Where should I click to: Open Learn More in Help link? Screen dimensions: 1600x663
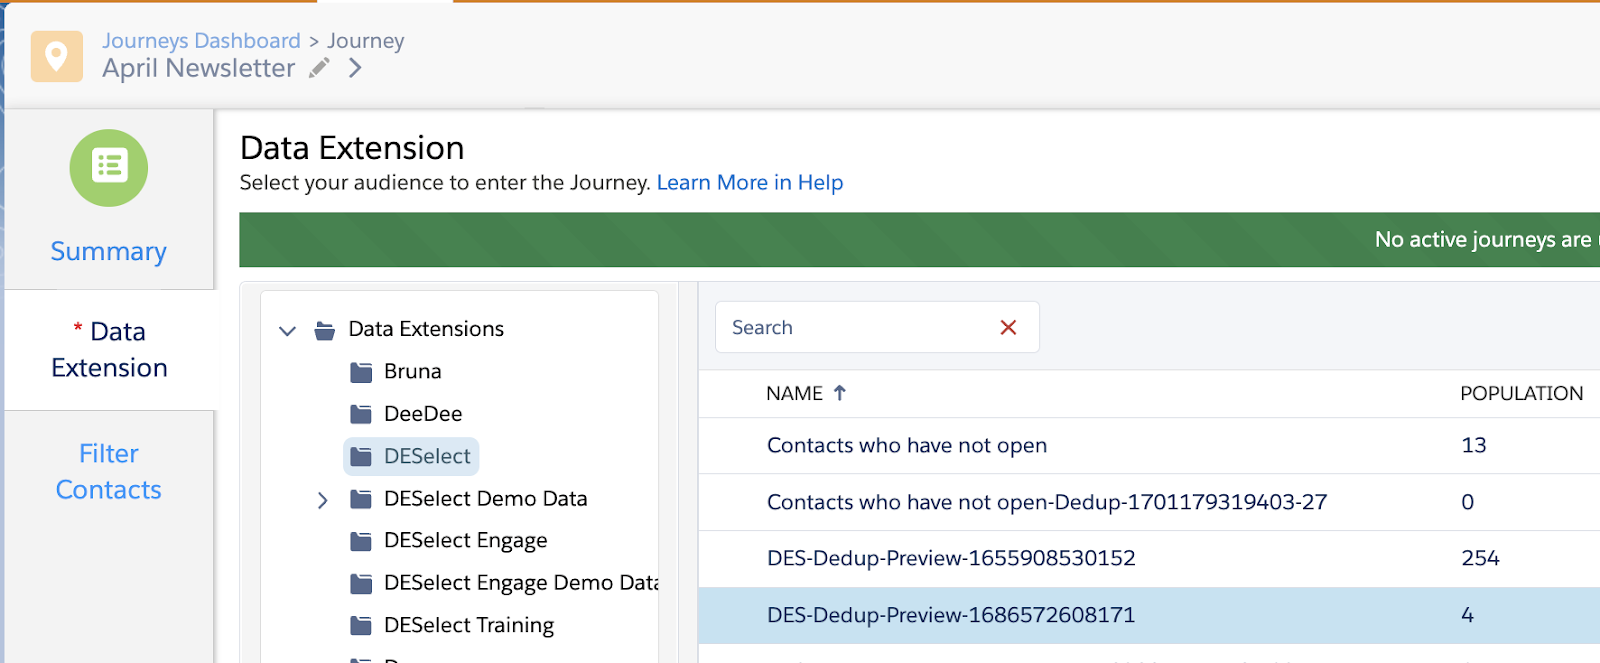click(x=750, y=182)
